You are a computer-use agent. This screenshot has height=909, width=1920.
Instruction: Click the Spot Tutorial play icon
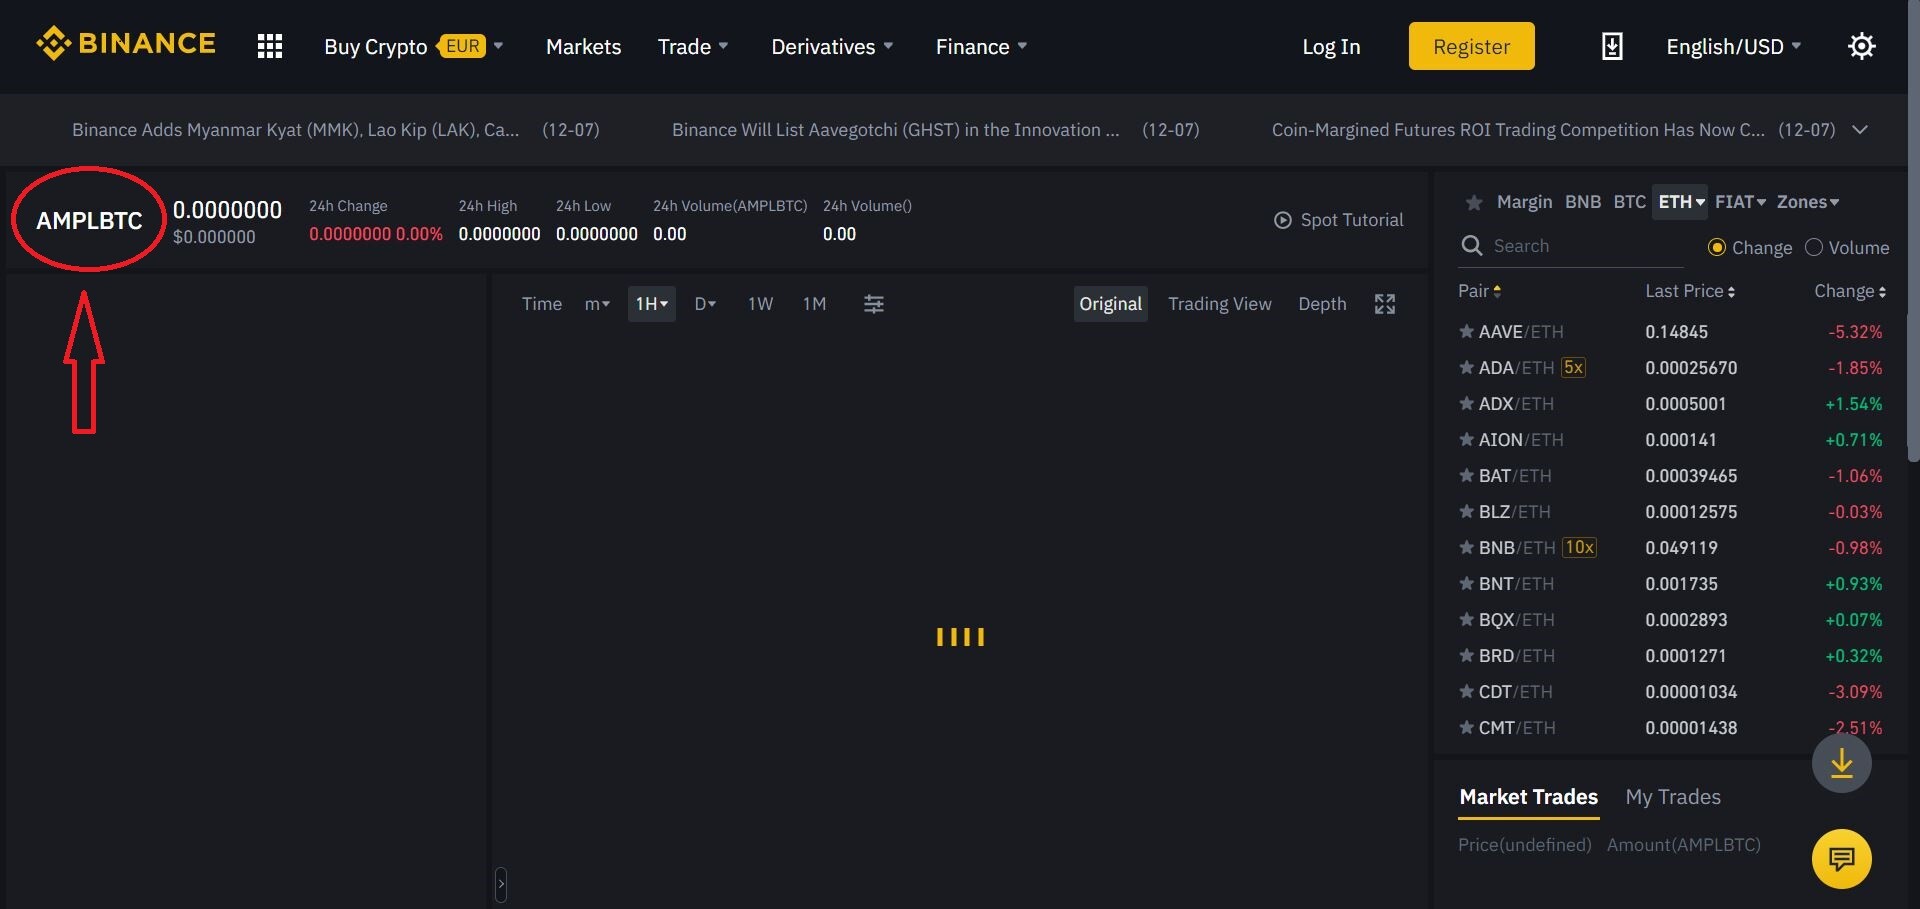1283,219
